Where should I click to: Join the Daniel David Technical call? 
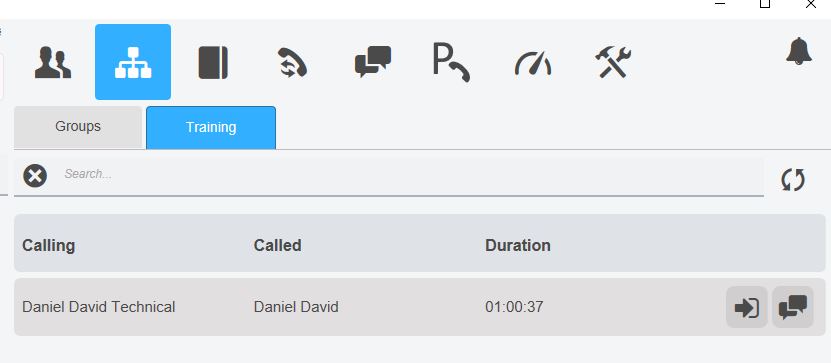click(x=747, y=307)
